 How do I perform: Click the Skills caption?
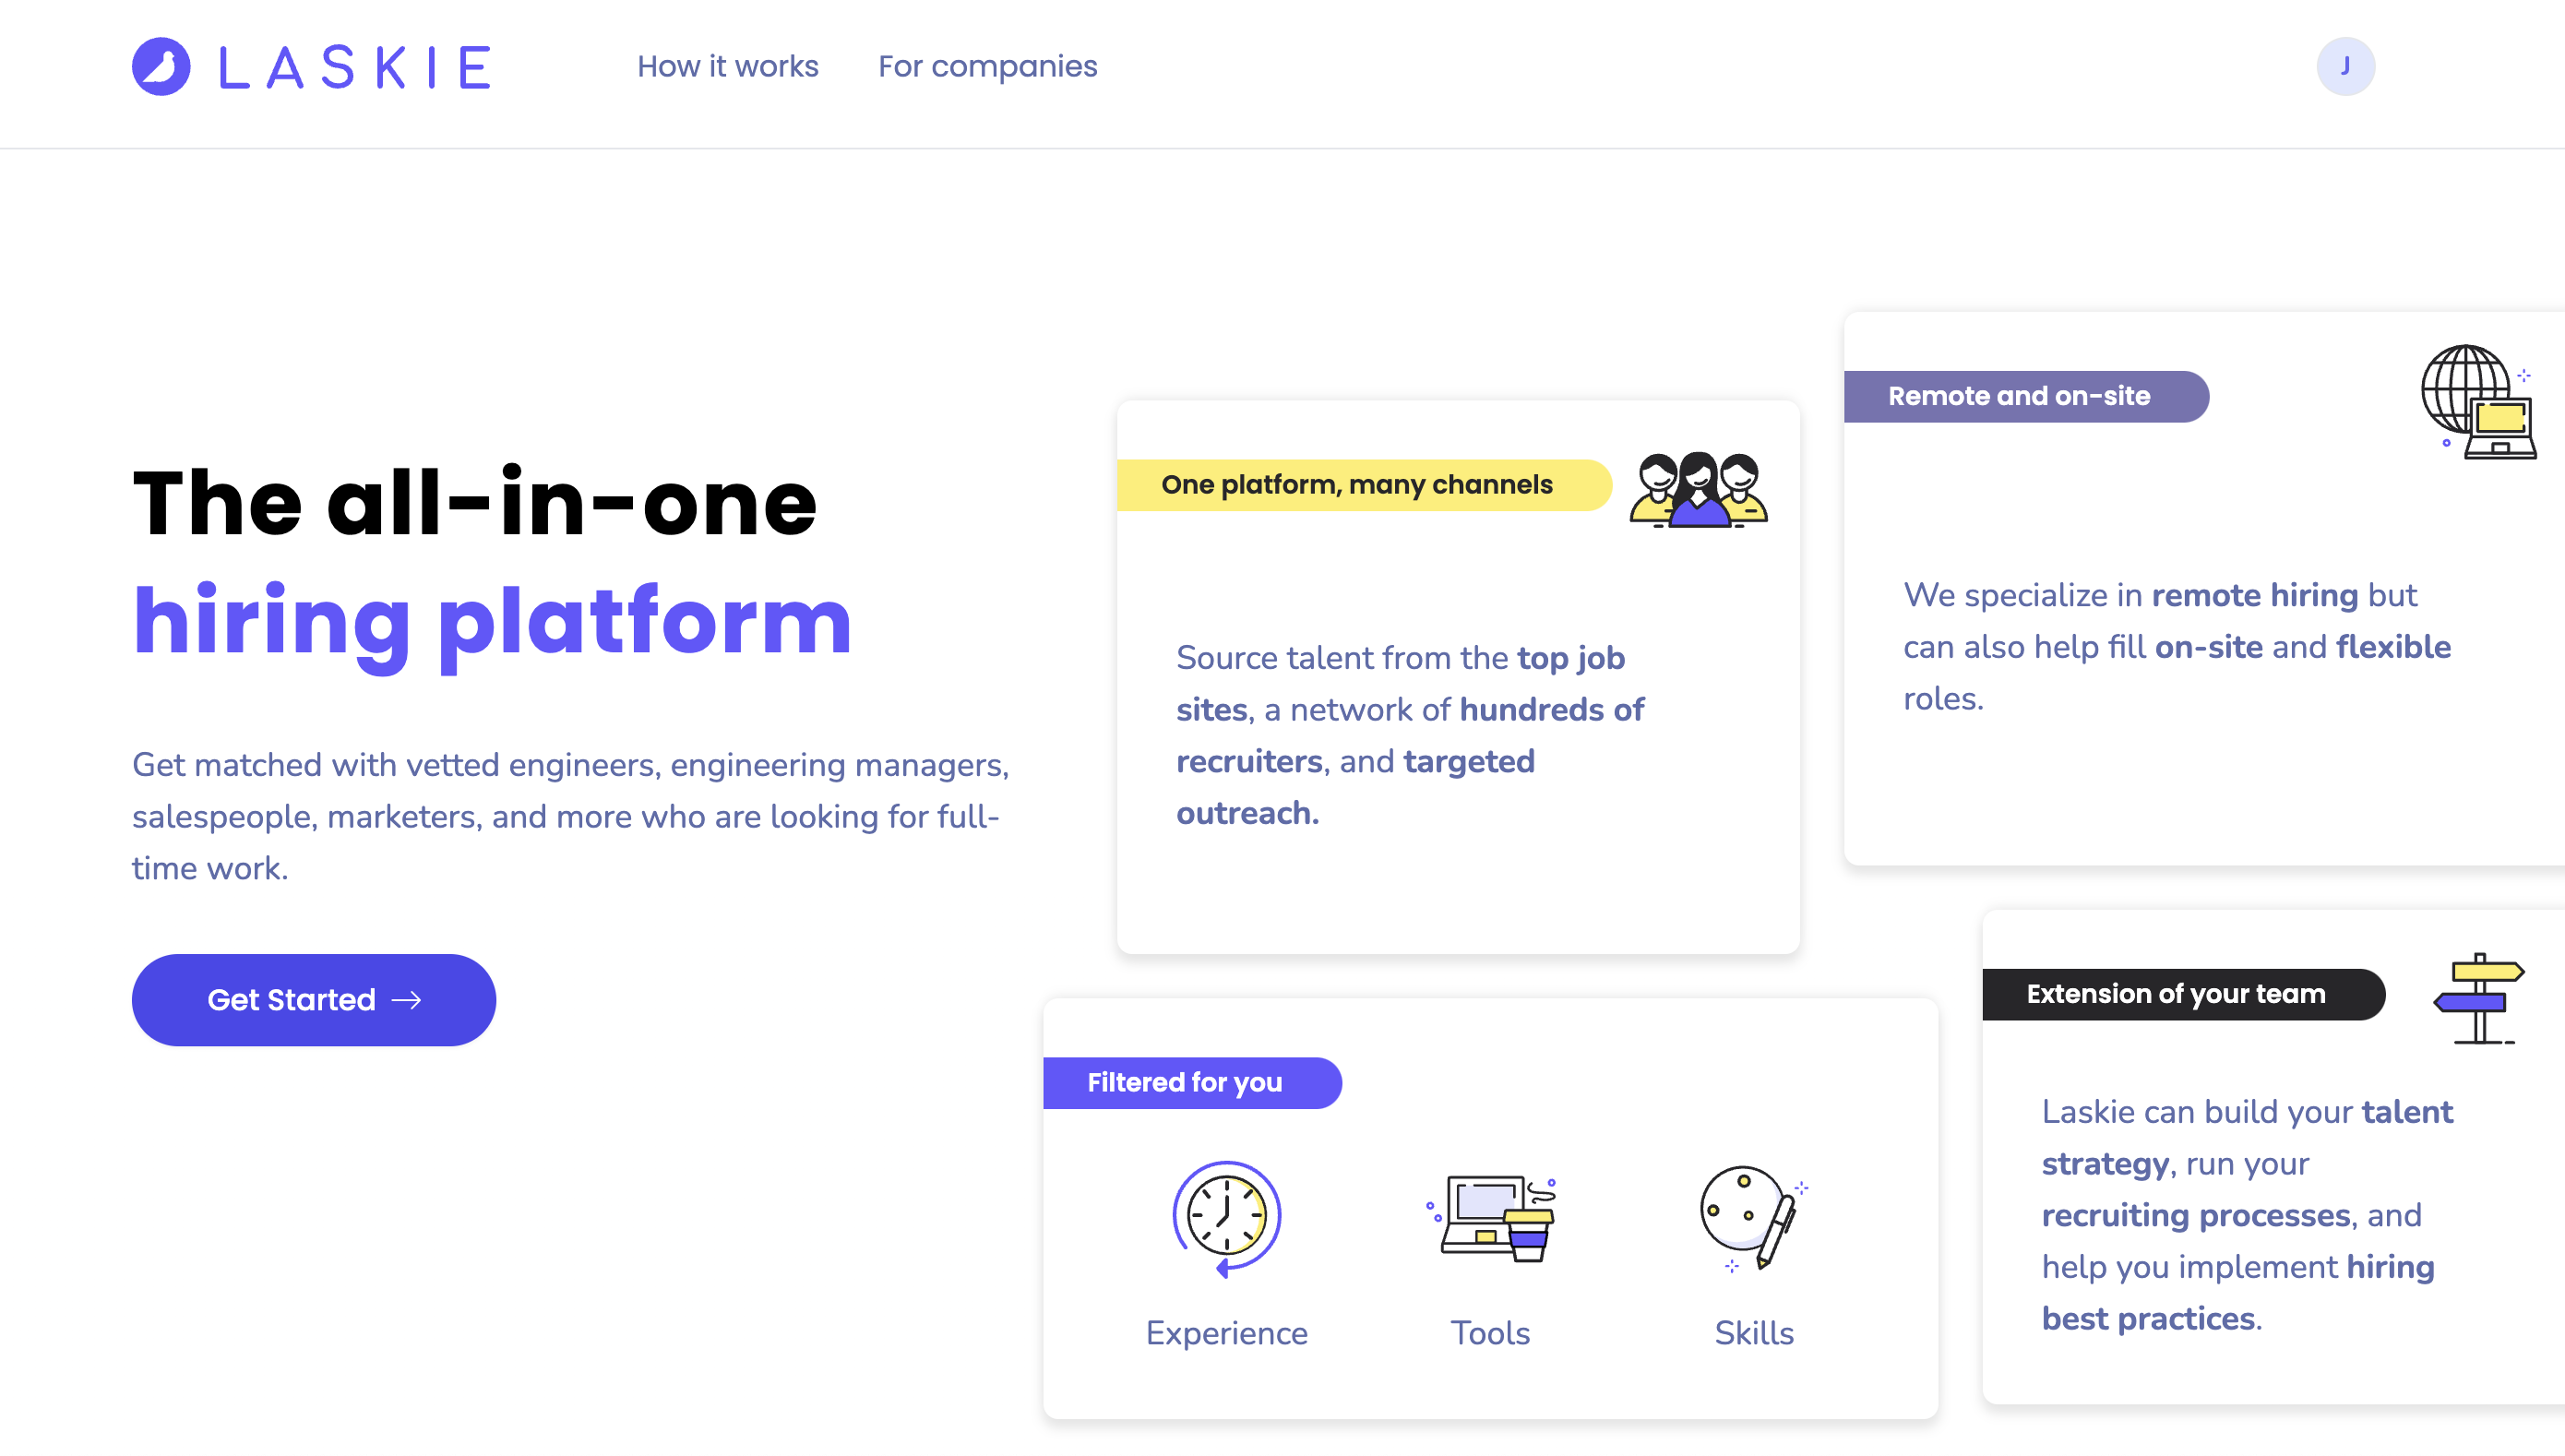point(1753,1333)
